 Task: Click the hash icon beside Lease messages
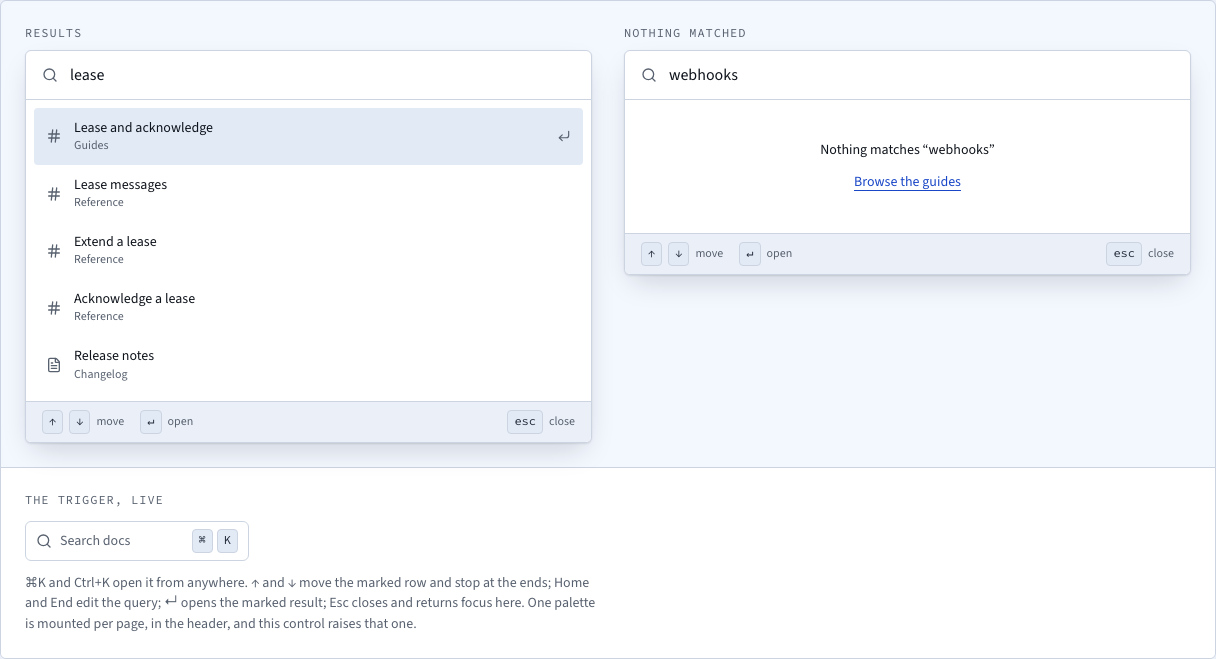click(x=54, y=193)
